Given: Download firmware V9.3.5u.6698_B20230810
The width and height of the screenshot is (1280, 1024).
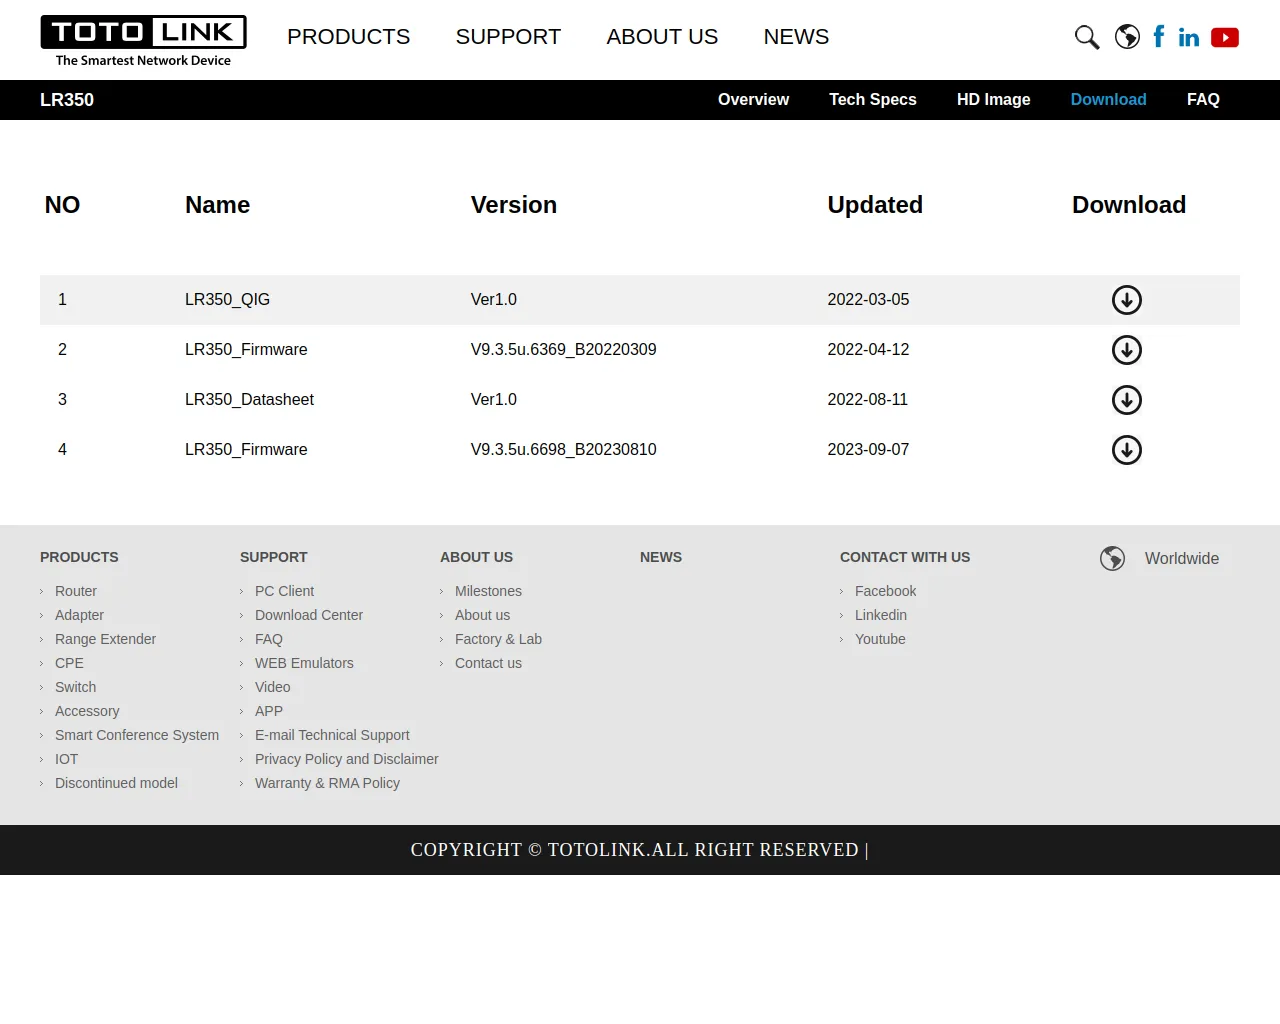Looking at the screenshot, I should [x=1127, y=450].
